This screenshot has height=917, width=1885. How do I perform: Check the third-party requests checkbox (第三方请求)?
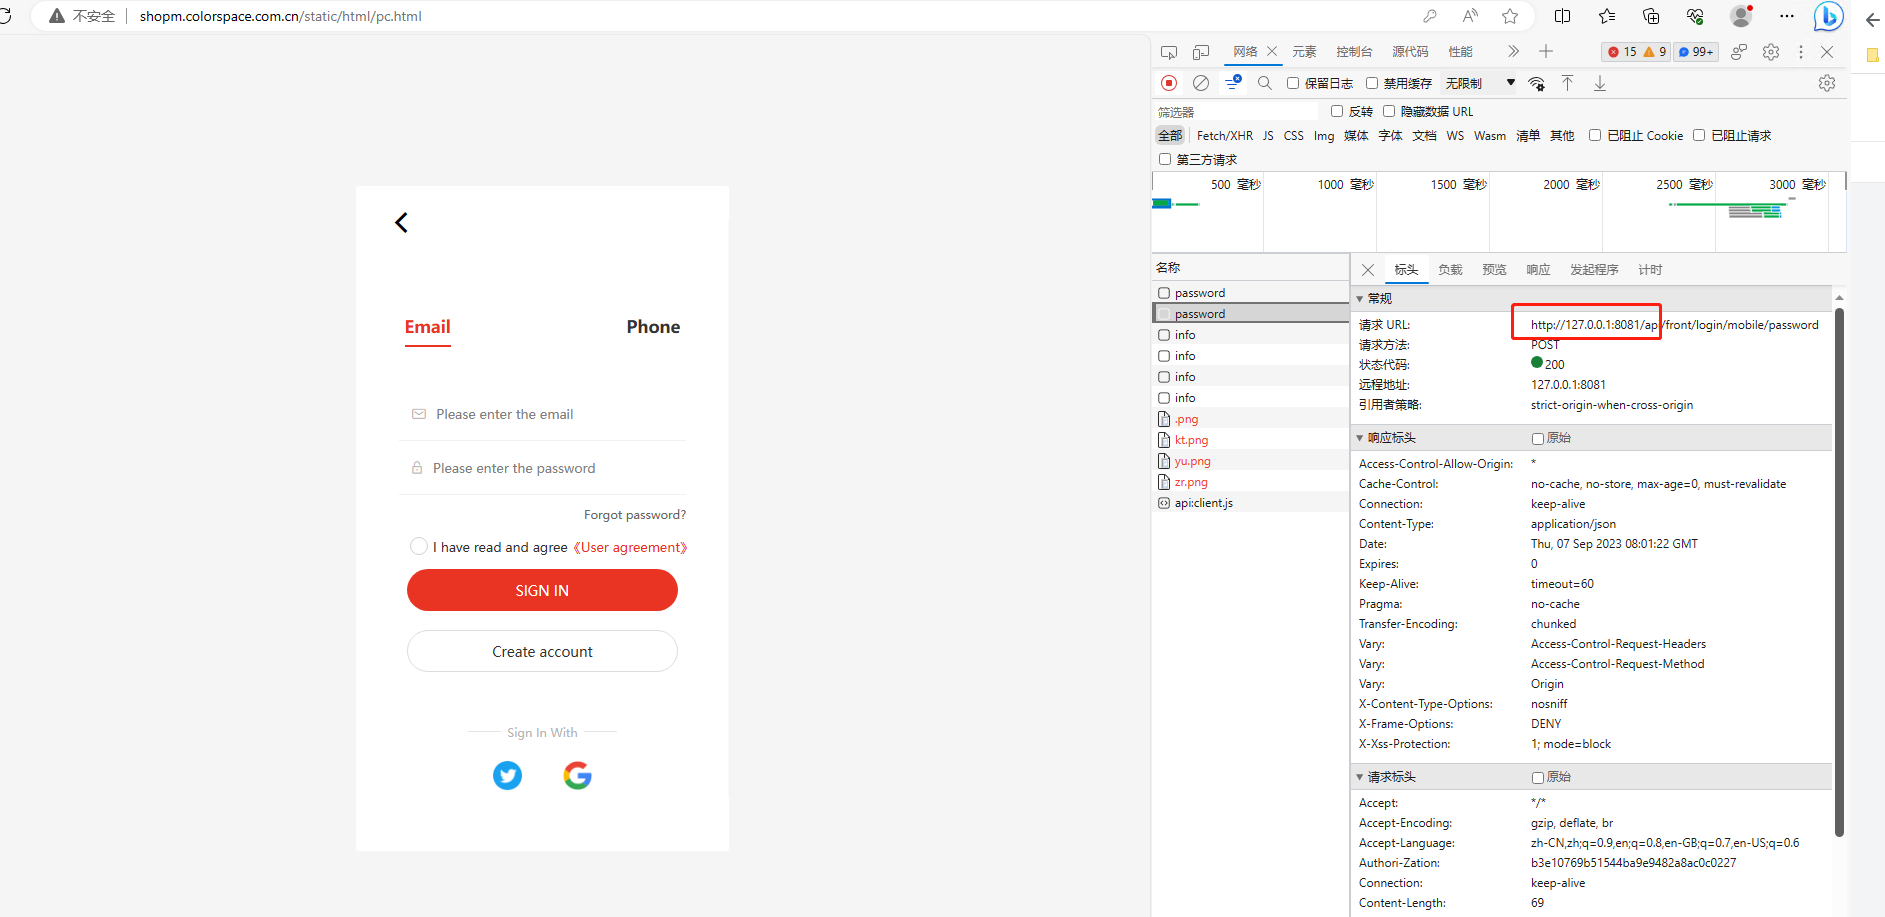click(1165, 159)
